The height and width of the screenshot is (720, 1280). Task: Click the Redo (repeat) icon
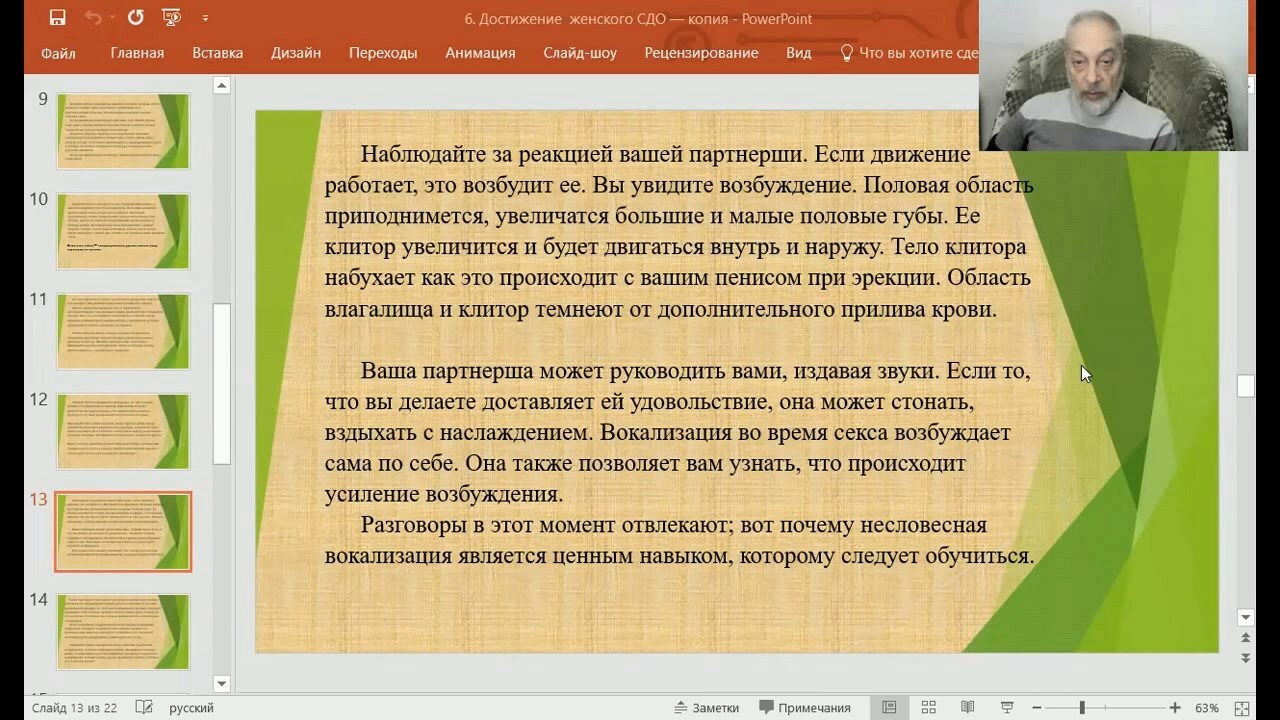[136, 18]
